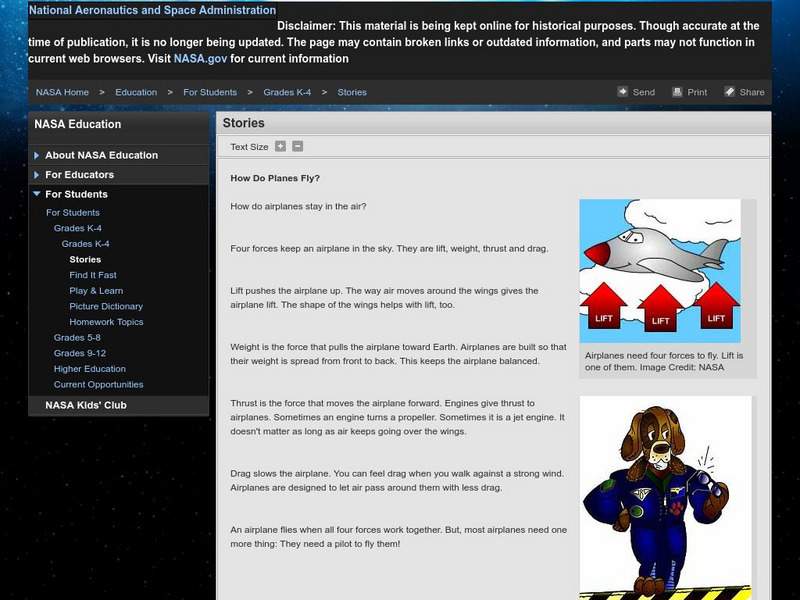Screen dimensions: 800x600
Task: Click the paragraph starting 'Four forces keep'
Action: pos(389,249)
